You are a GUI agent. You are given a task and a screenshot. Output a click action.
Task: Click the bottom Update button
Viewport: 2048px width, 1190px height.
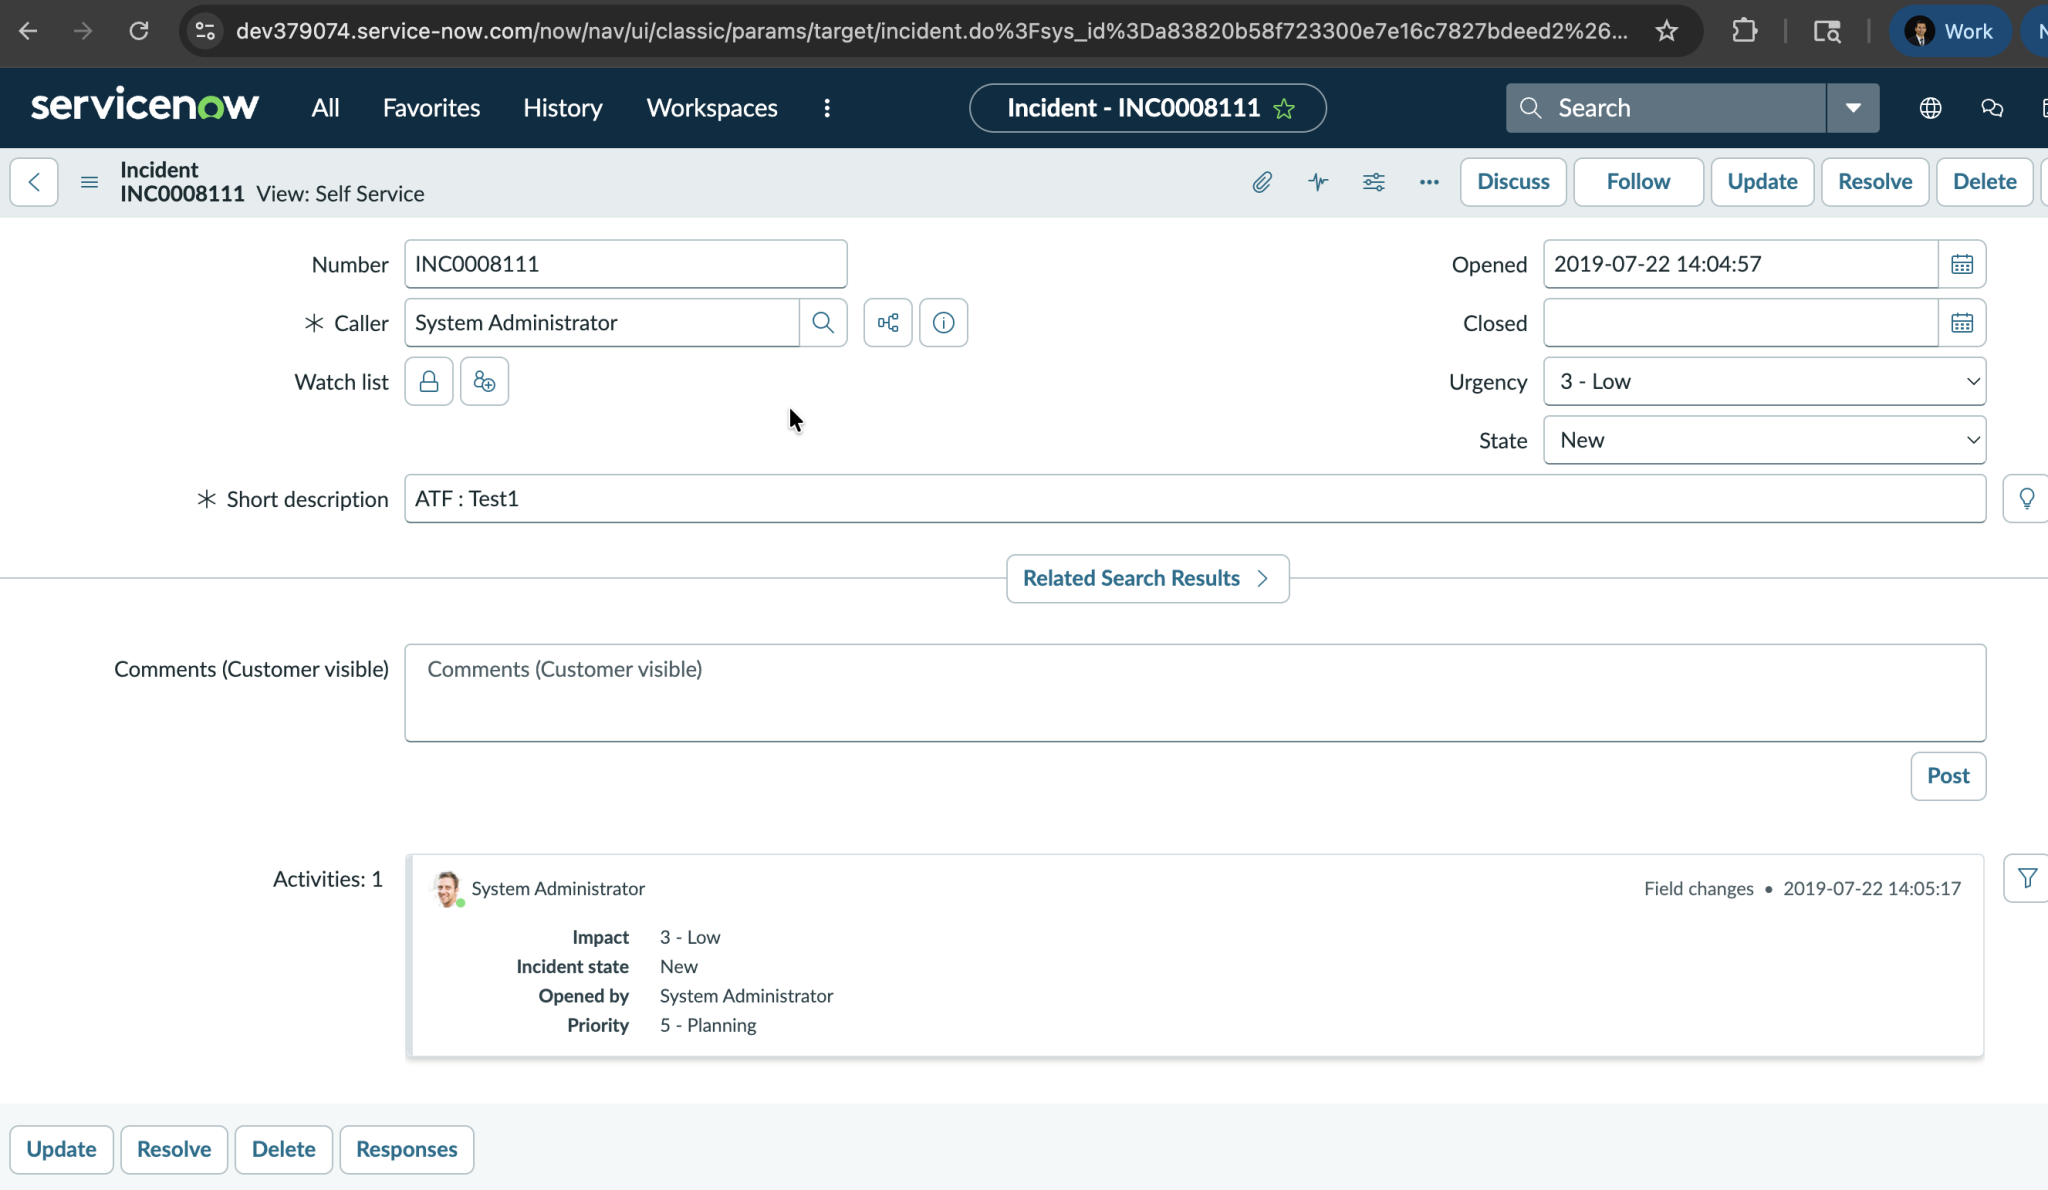point(61,1149)
